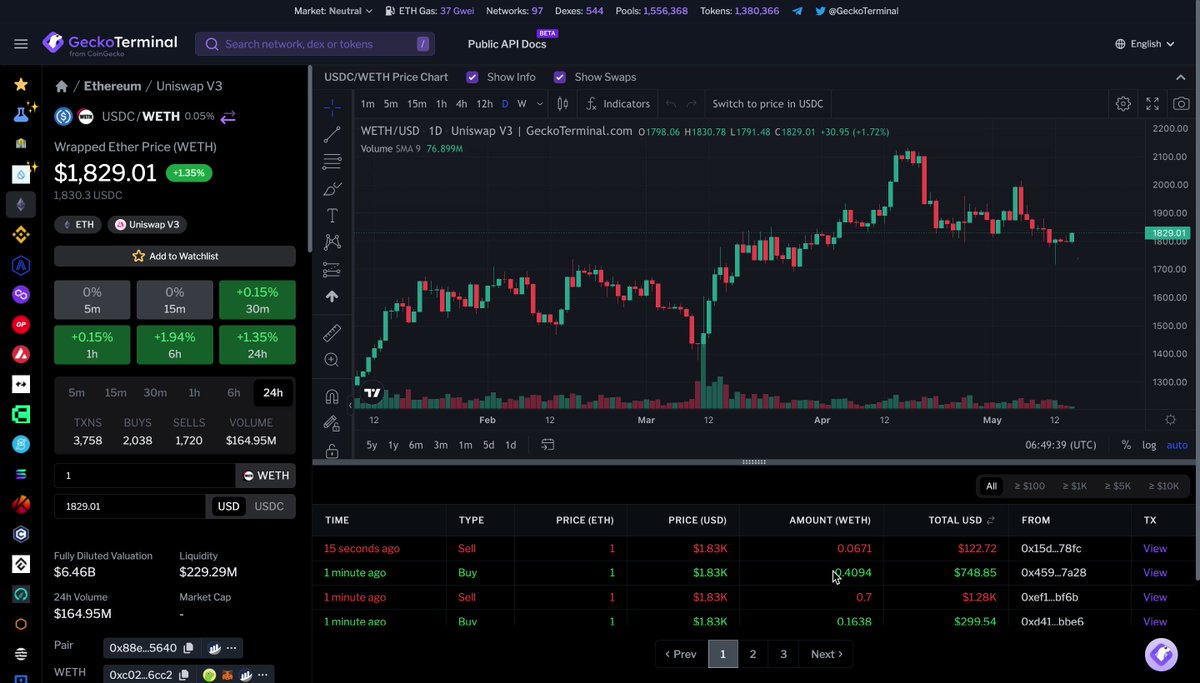Viewport: 1200px width, 683px height.
Task: Open Public API Docs link
Action: click(x=507, y=44)
